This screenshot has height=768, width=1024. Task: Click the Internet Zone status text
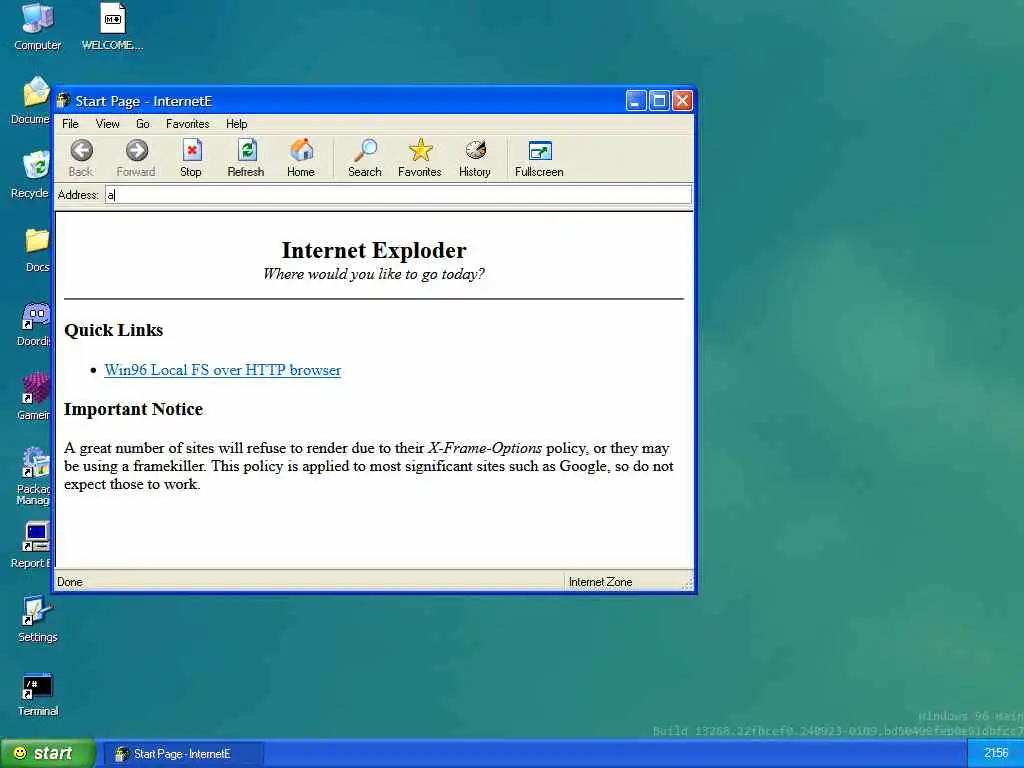pyautogui.click(x=600, y=582)
